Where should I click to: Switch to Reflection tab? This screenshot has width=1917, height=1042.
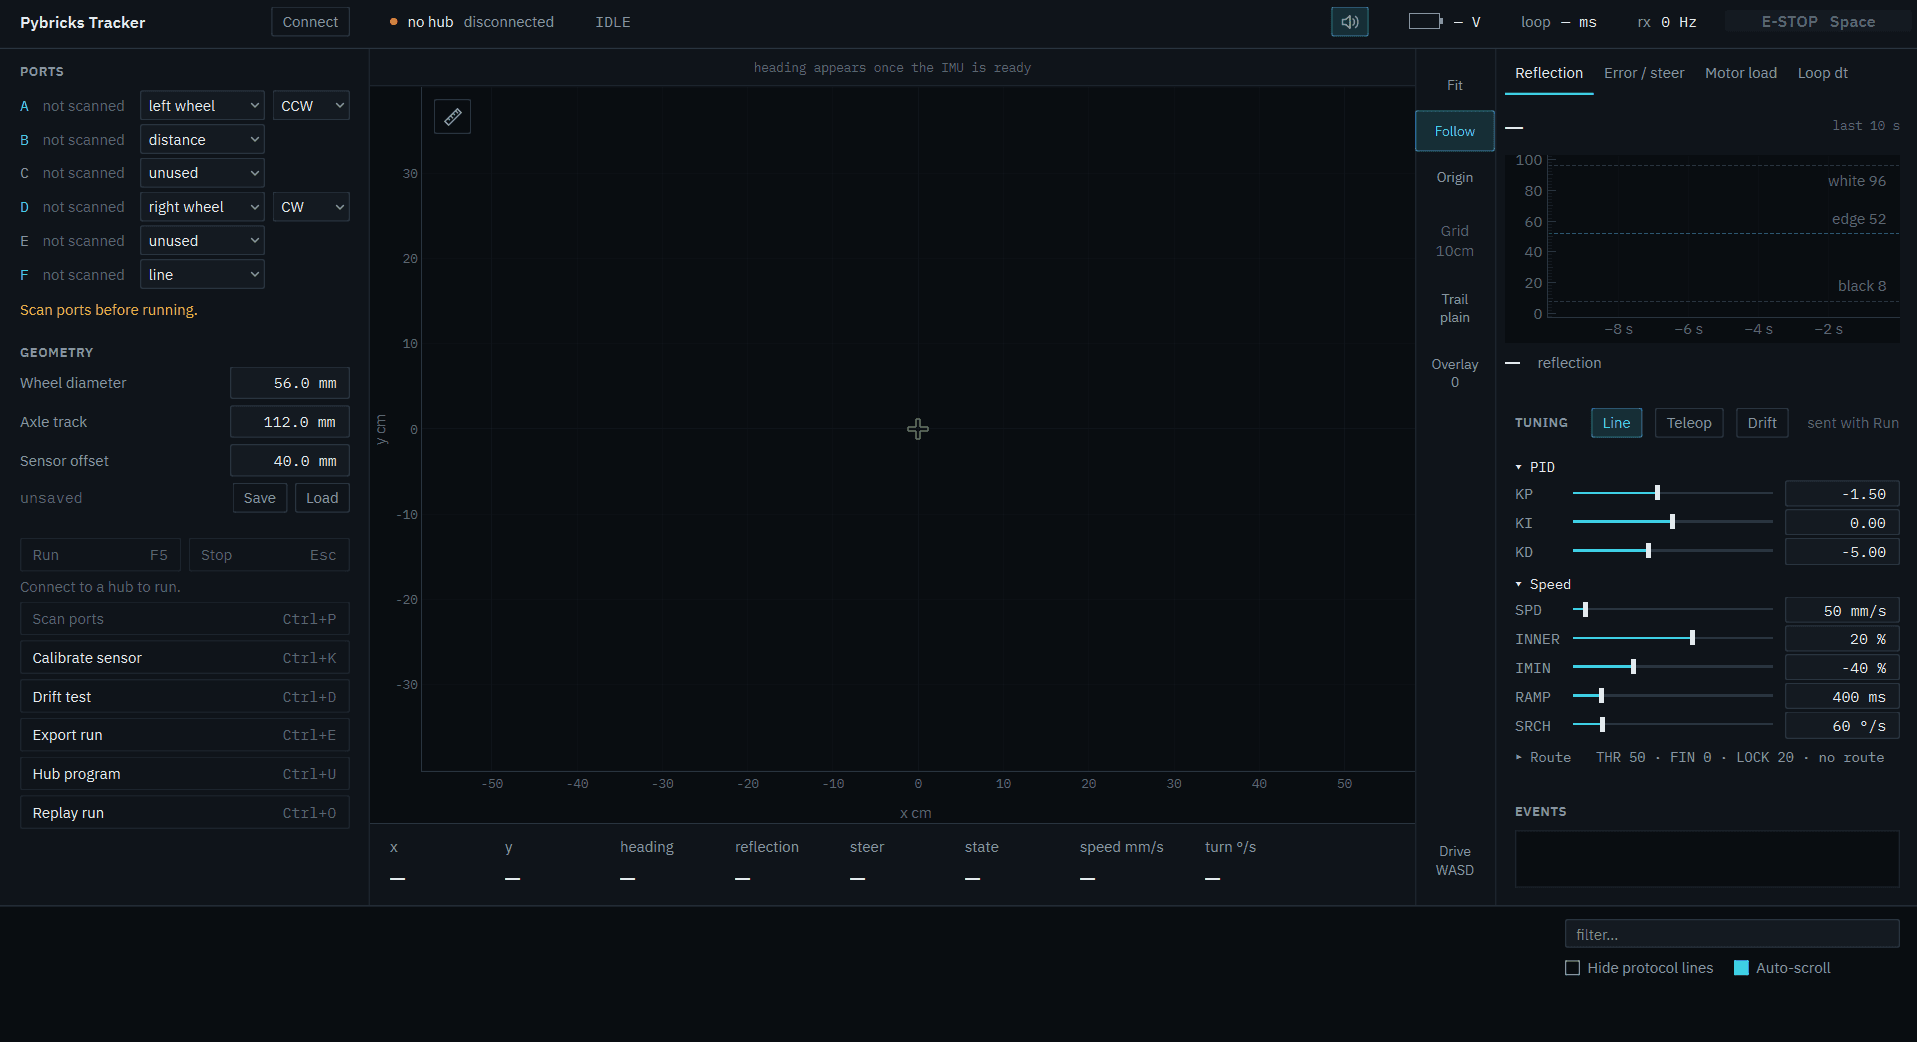(1549, 73)
